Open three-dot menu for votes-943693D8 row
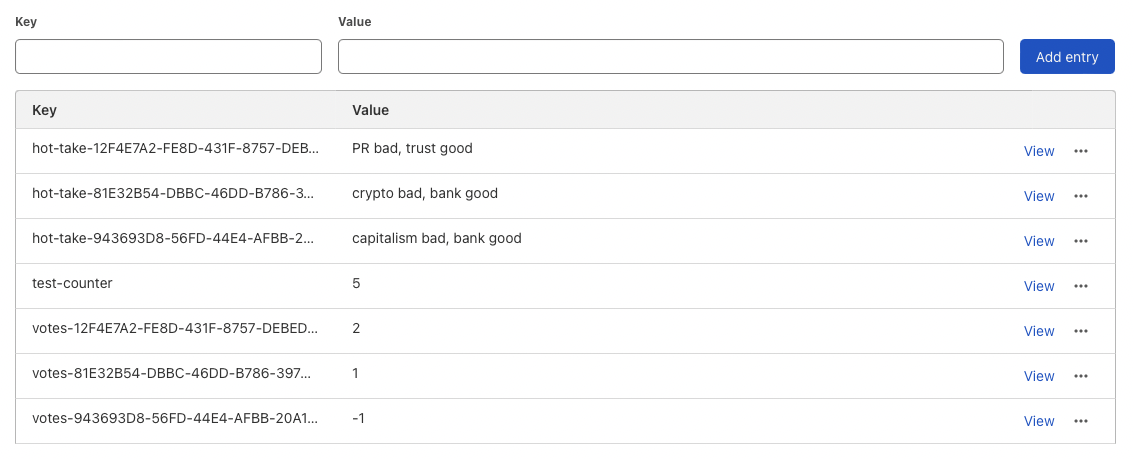Screen dimensions: 1134x459 click(x=1080, y=421)
